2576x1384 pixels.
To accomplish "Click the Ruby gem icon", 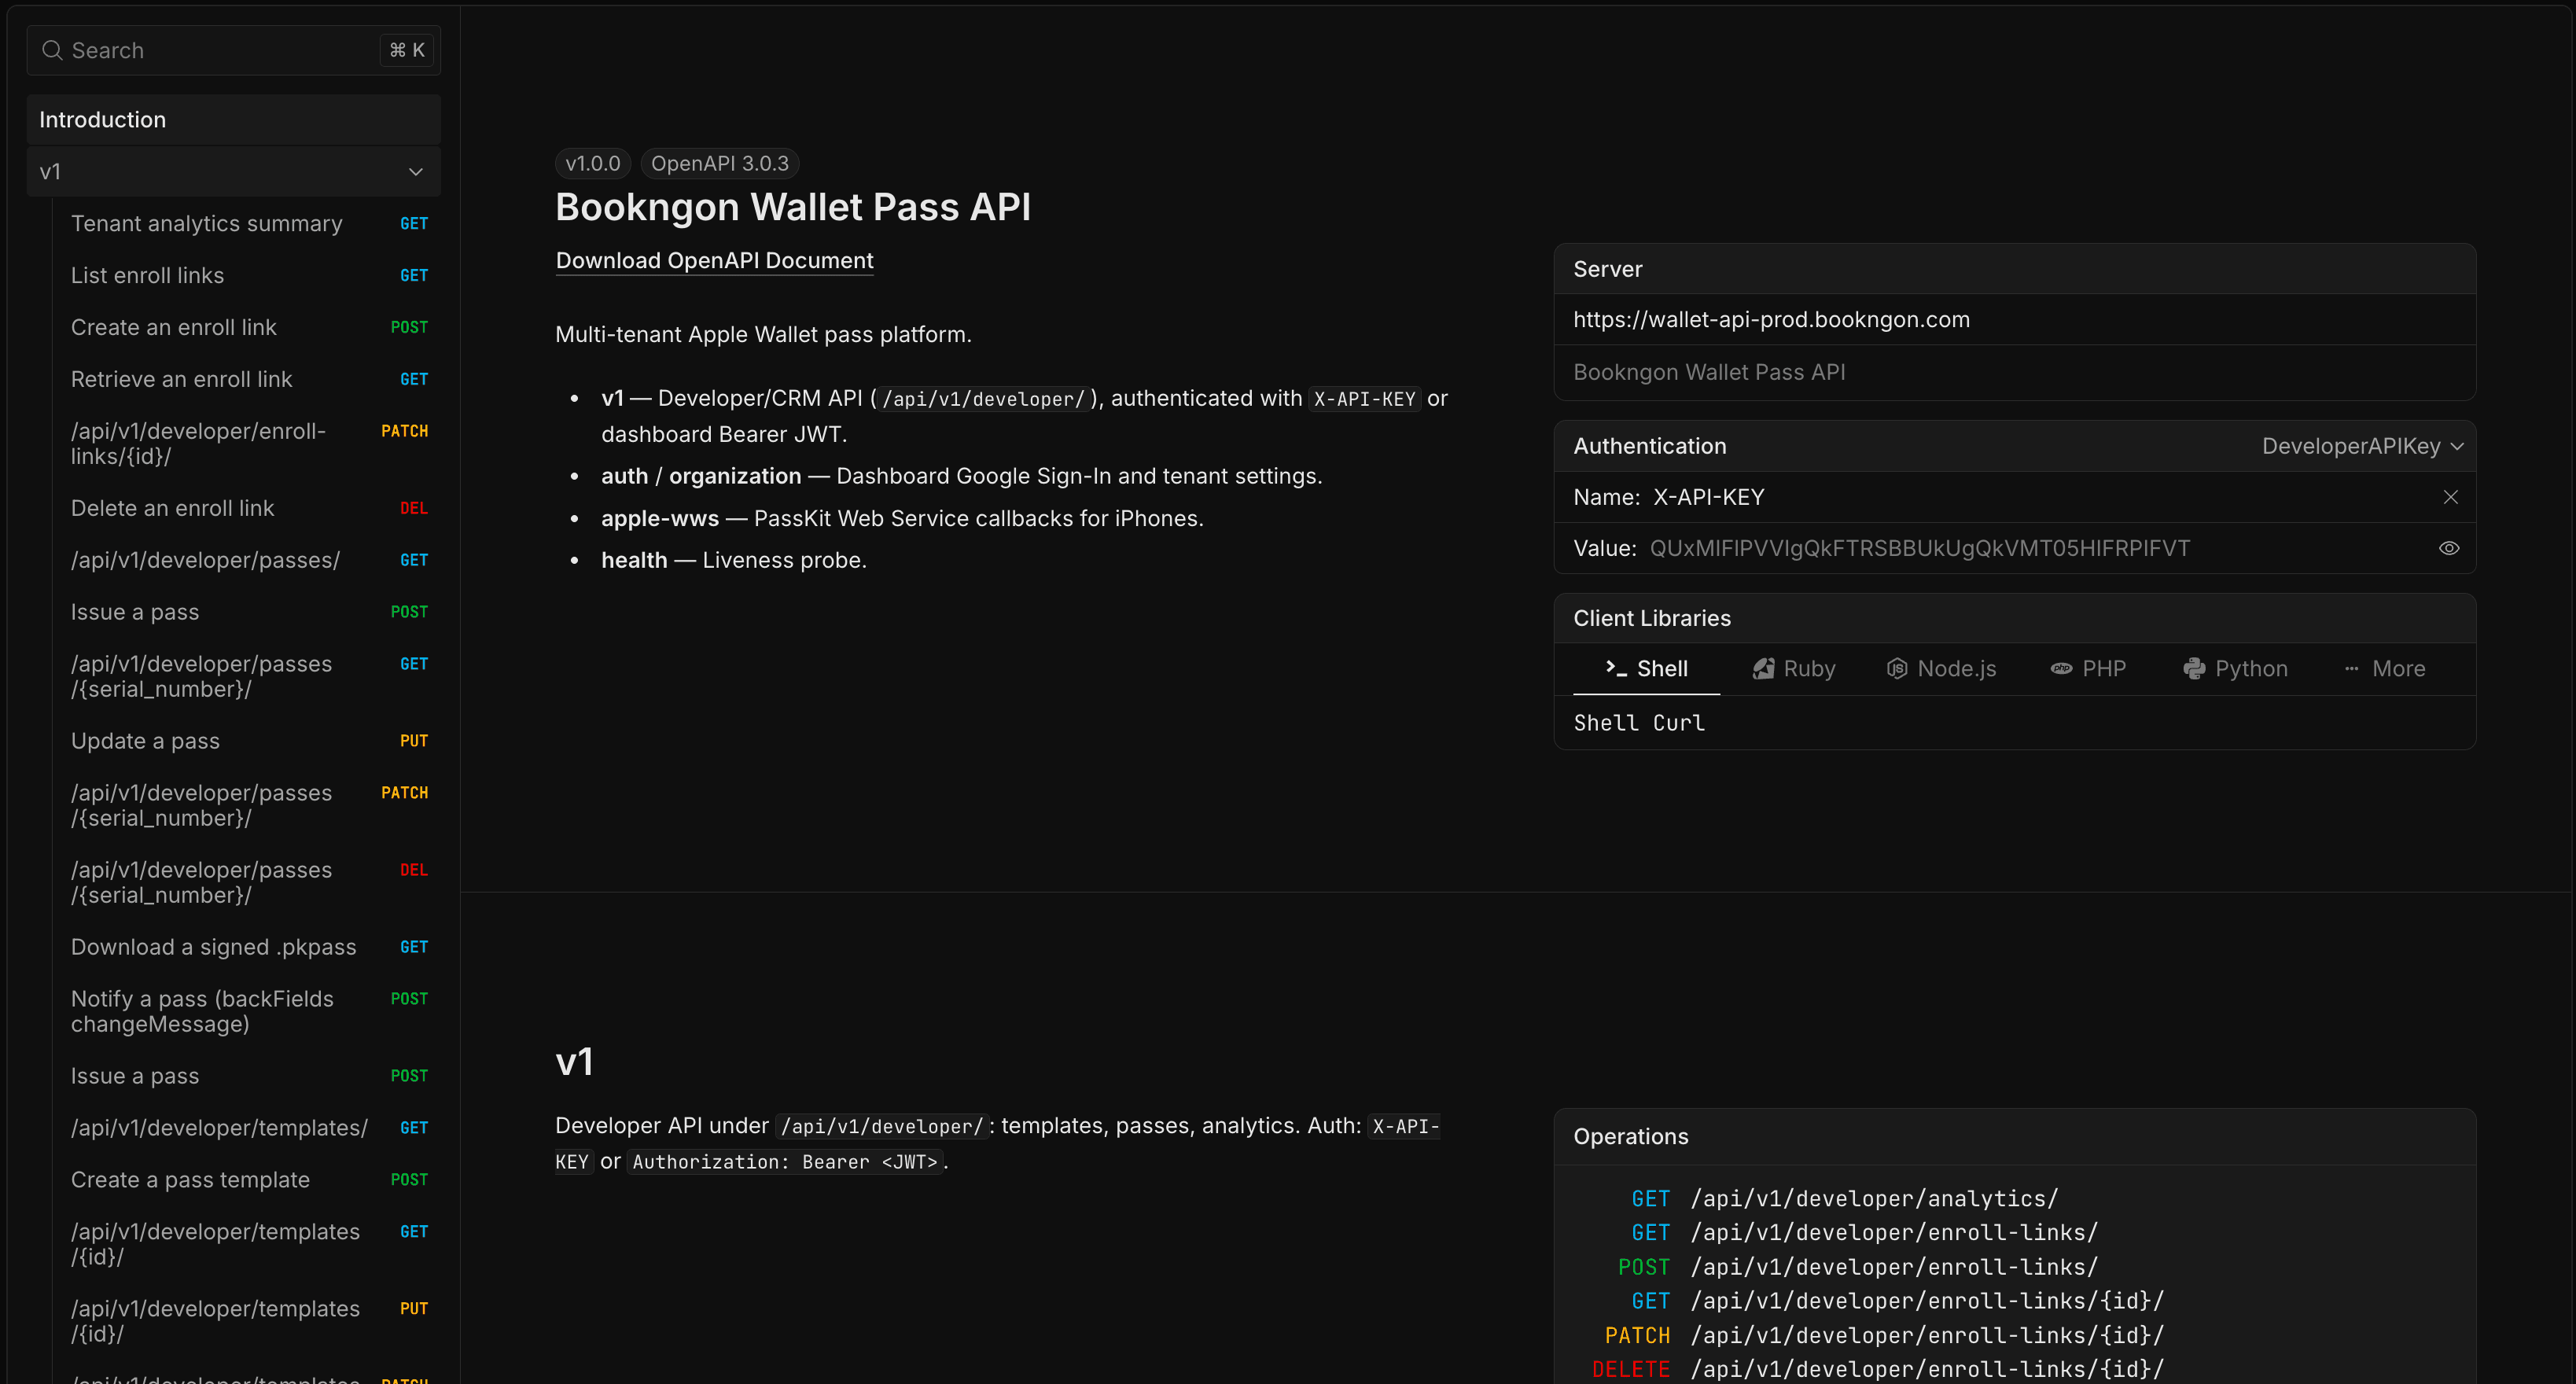I will coord(1763,668).
